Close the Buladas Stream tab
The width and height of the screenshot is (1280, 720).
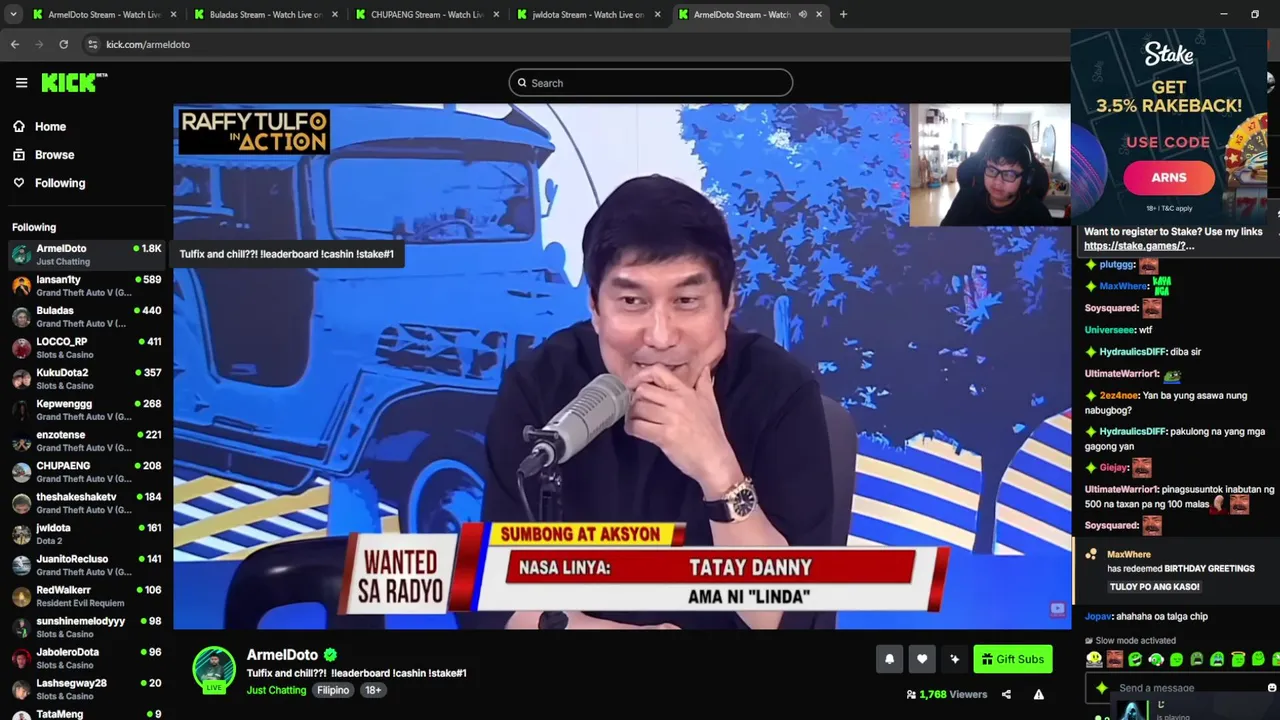click(334, 14)
